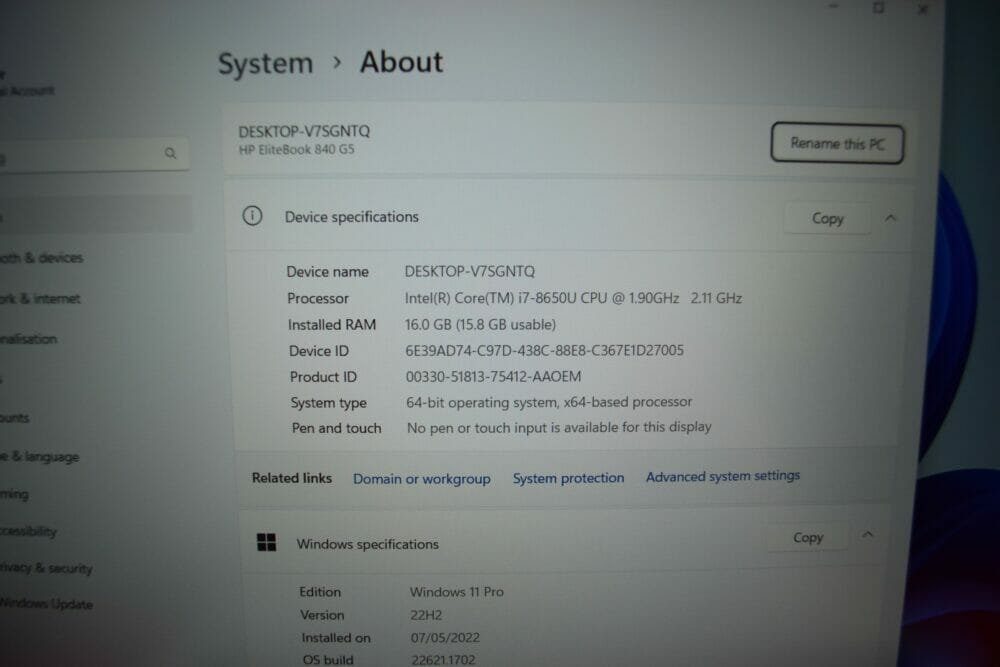This screenshot has height=667, width=1000.
Task: Click the About page heading
Action: pos(401,62)
